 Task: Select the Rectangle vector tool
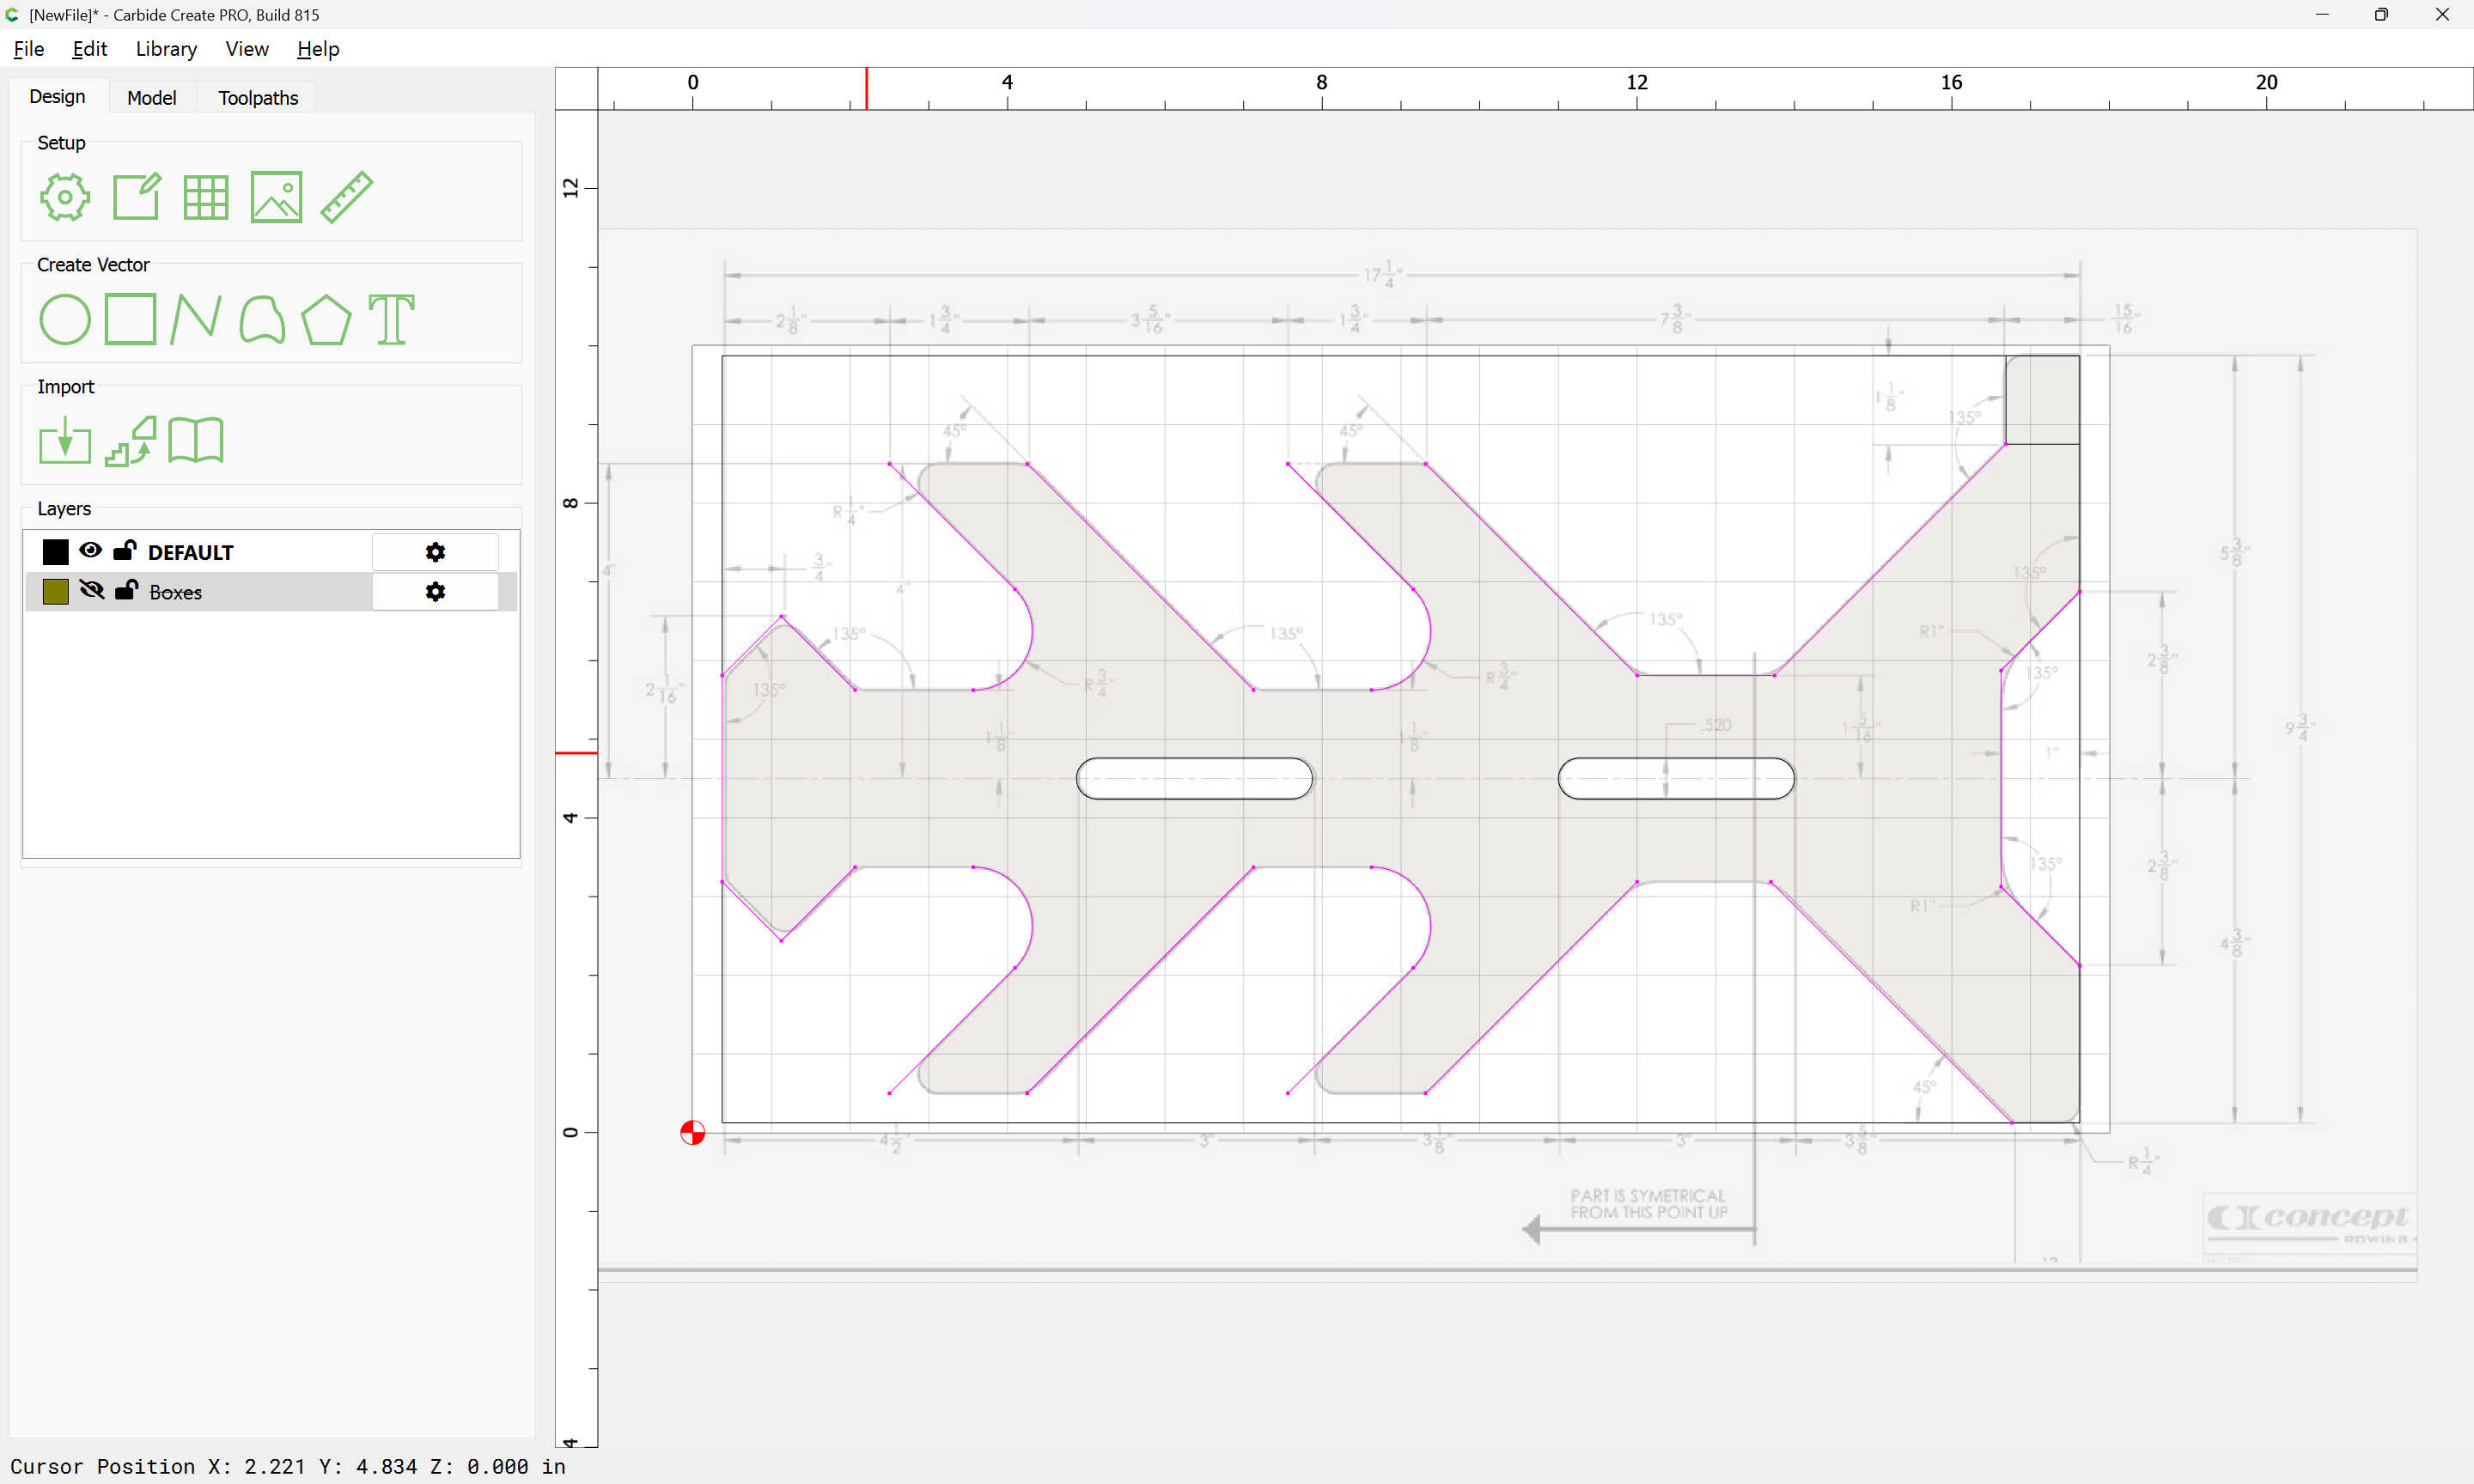pyautogui.click(x=130, y=319)
